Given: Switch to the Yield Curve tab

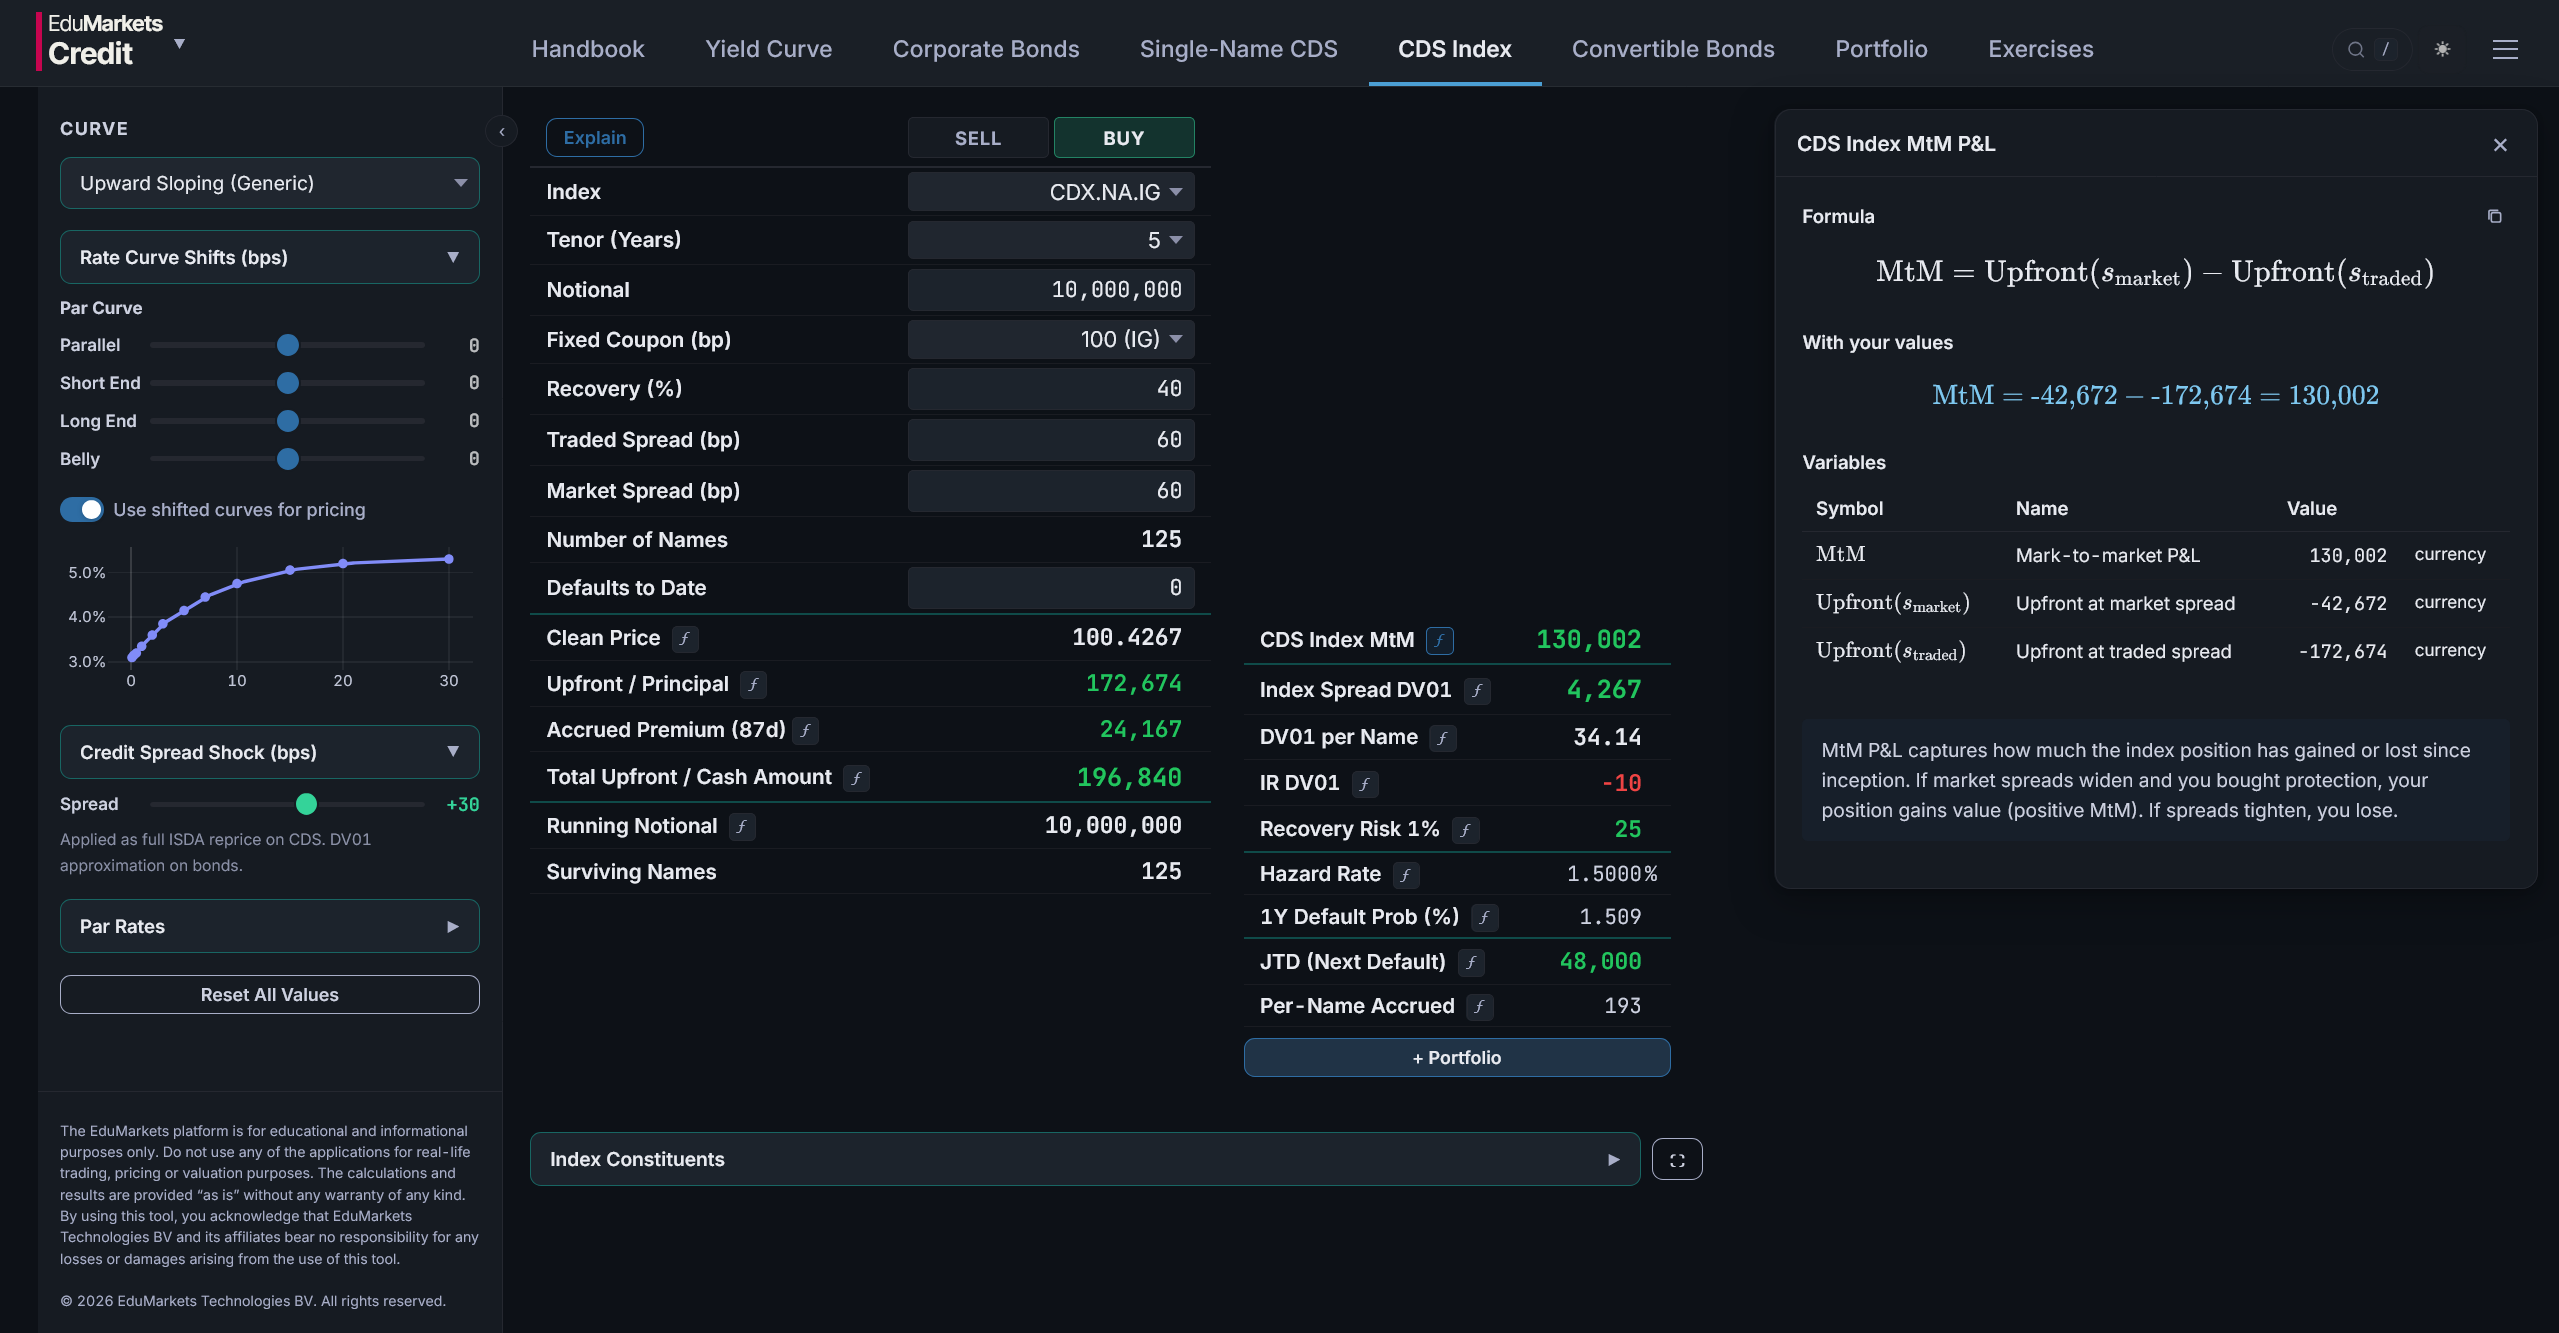Looking at the screenshot, I should pos(768,49).
